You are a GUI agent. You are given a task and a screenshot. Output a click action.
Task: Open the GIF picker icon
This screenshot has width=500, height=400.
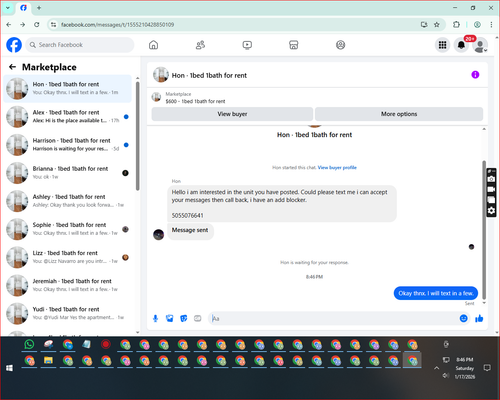click(198, 318)
